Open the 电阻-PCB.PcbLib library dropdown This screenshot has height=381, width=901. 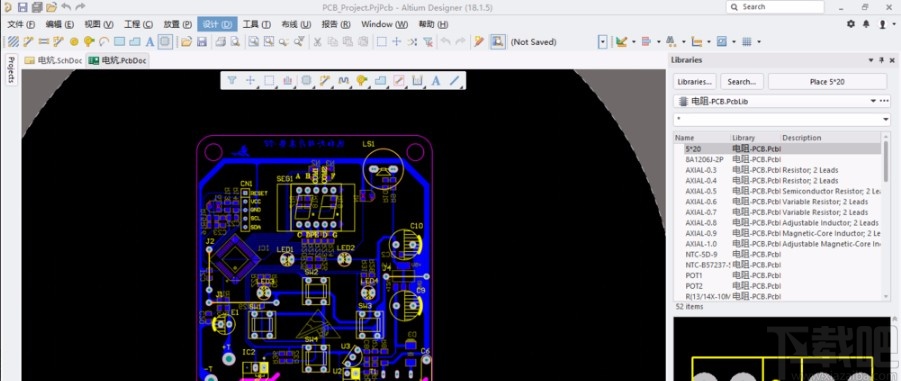click(873, 101)
